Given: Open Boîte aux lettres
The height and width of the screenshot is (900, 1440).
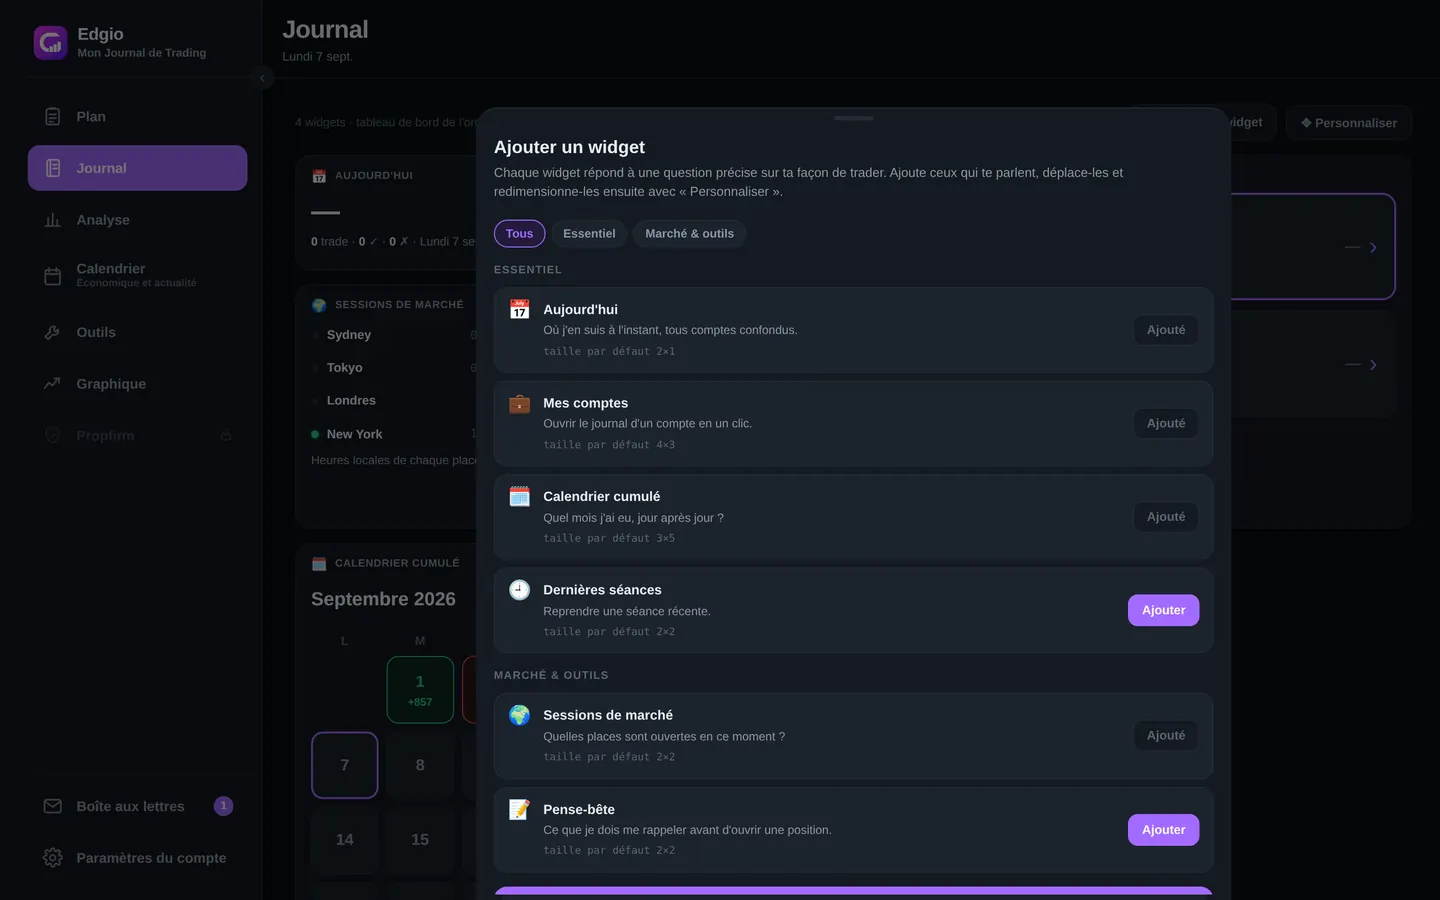Looking at the screenshot, I should [137, 806].
